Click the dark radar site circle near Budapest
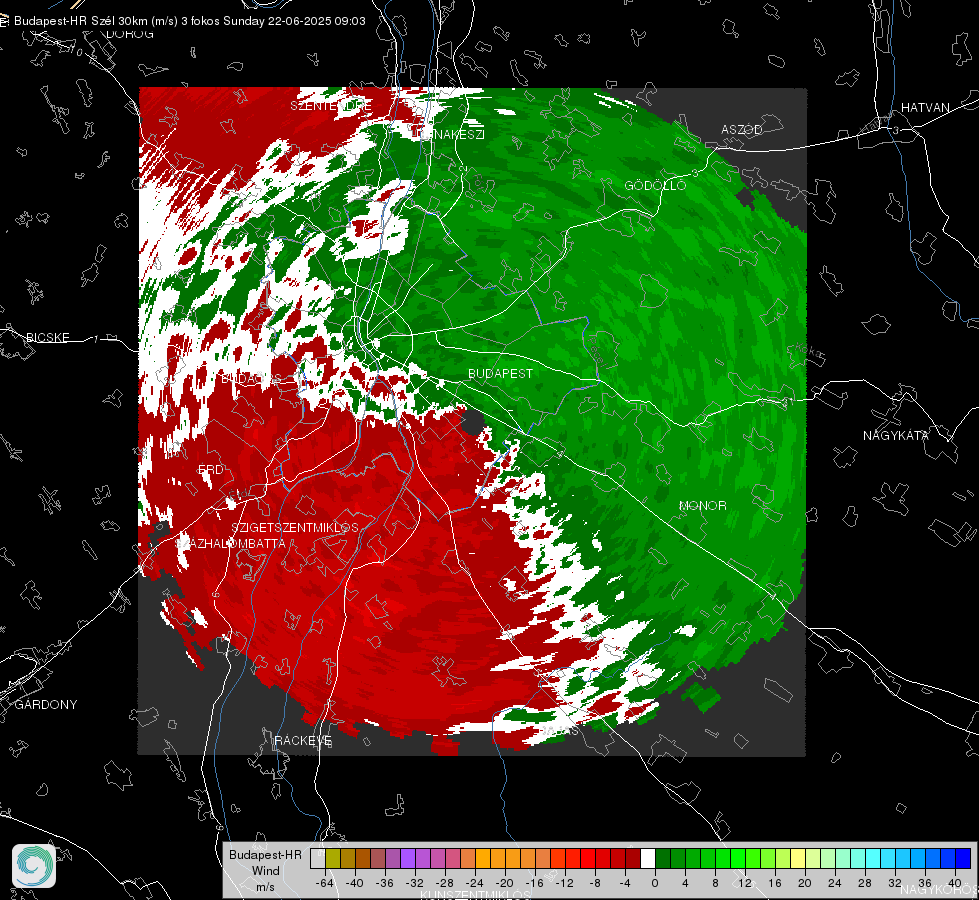 473,422
